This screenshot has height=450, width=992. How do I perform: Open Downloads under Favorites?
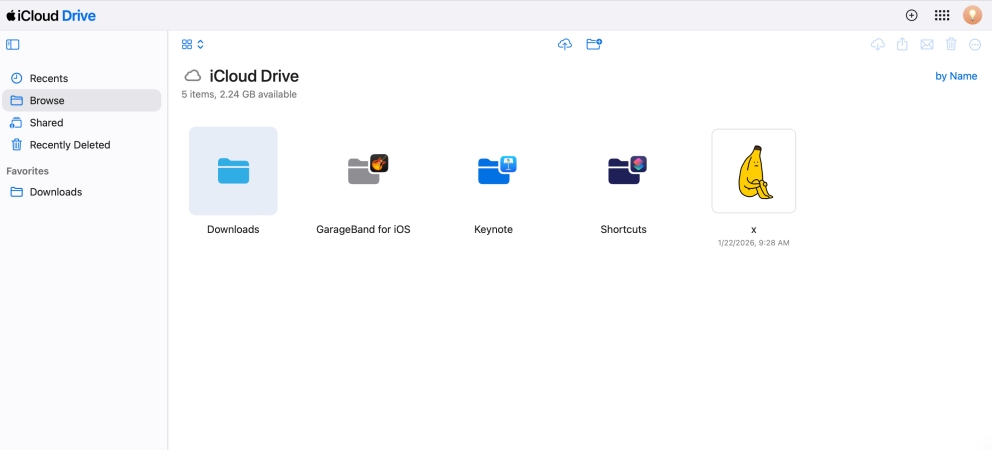(x=82, y=192)
